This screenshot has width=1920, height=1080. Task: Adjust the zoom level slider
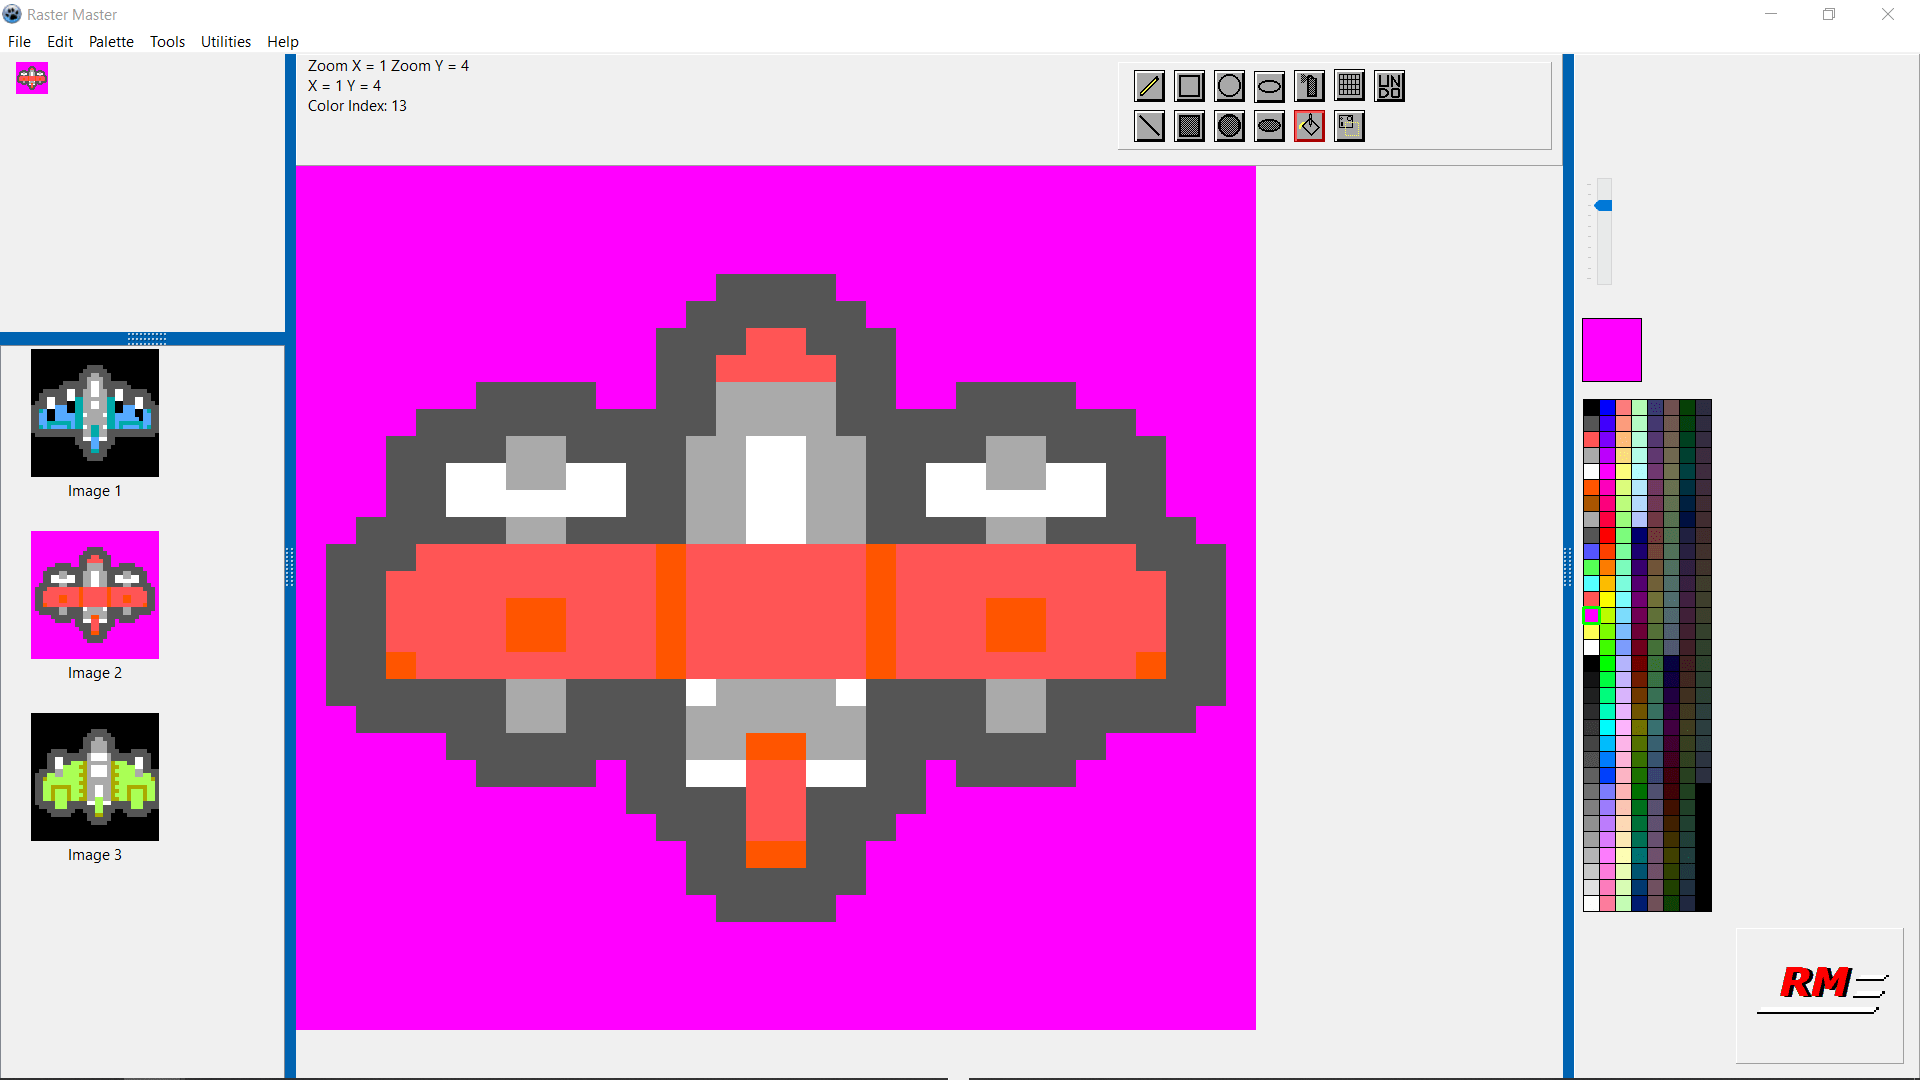(1604, 204)
